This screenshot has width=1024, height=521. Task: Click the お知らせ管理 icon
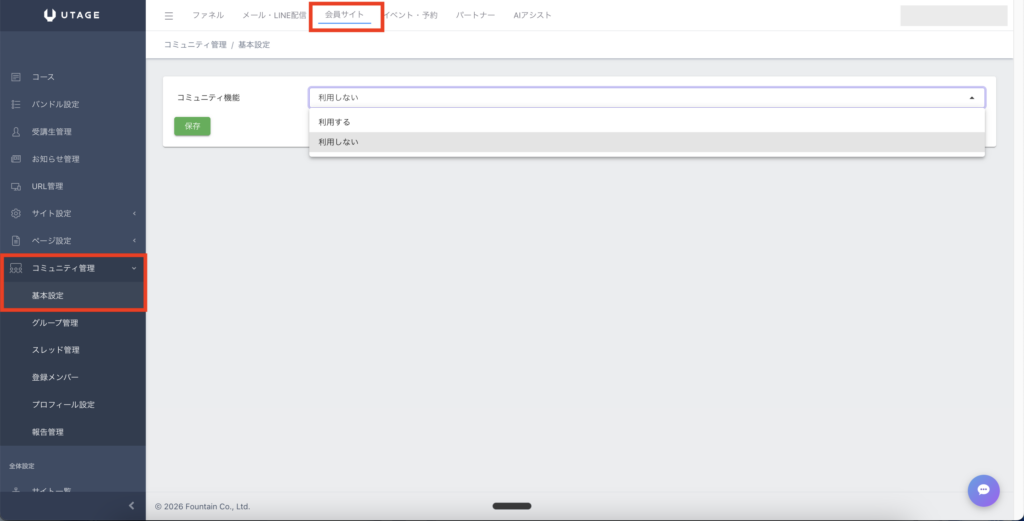point(16,159)
